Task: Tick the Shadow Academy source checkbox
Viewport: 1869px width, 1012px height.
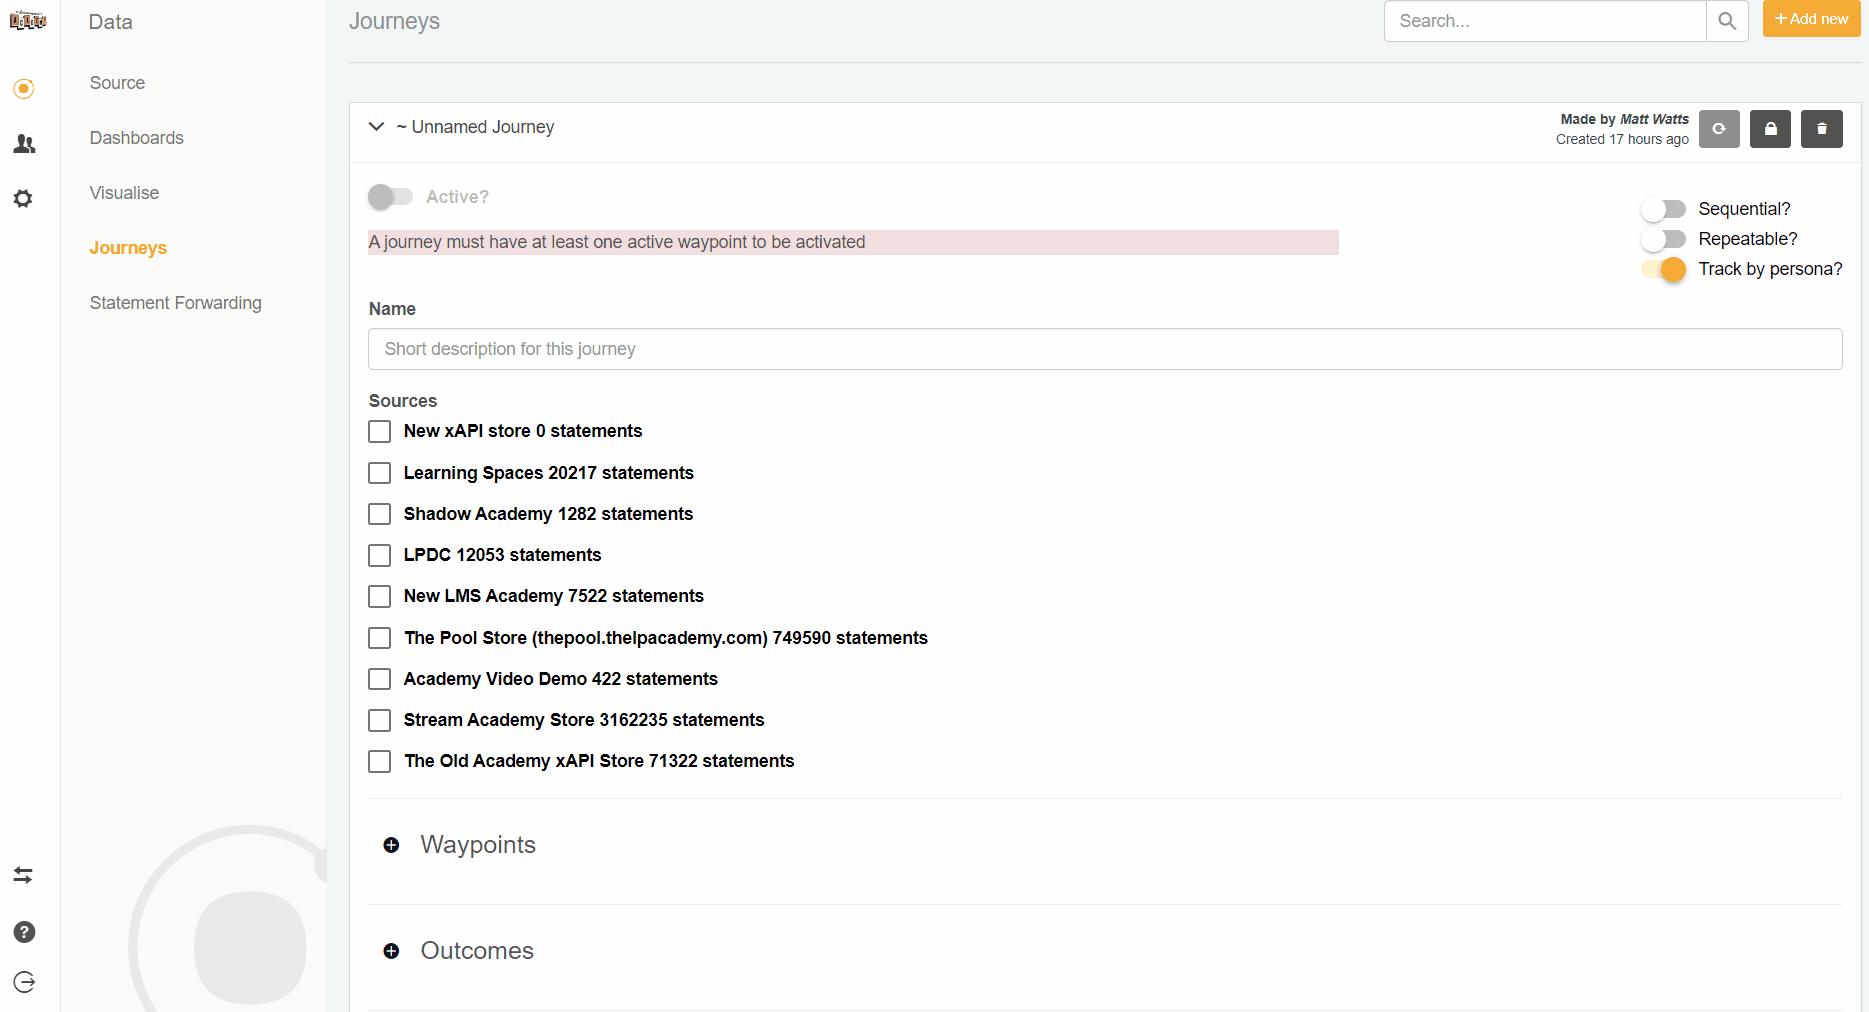Action: point(380,514)
